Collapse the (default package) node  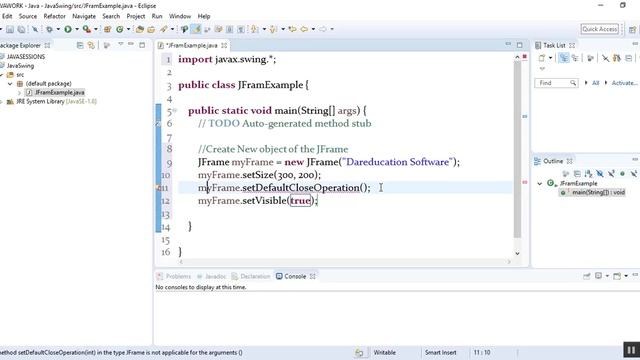[x=10, y=84]
